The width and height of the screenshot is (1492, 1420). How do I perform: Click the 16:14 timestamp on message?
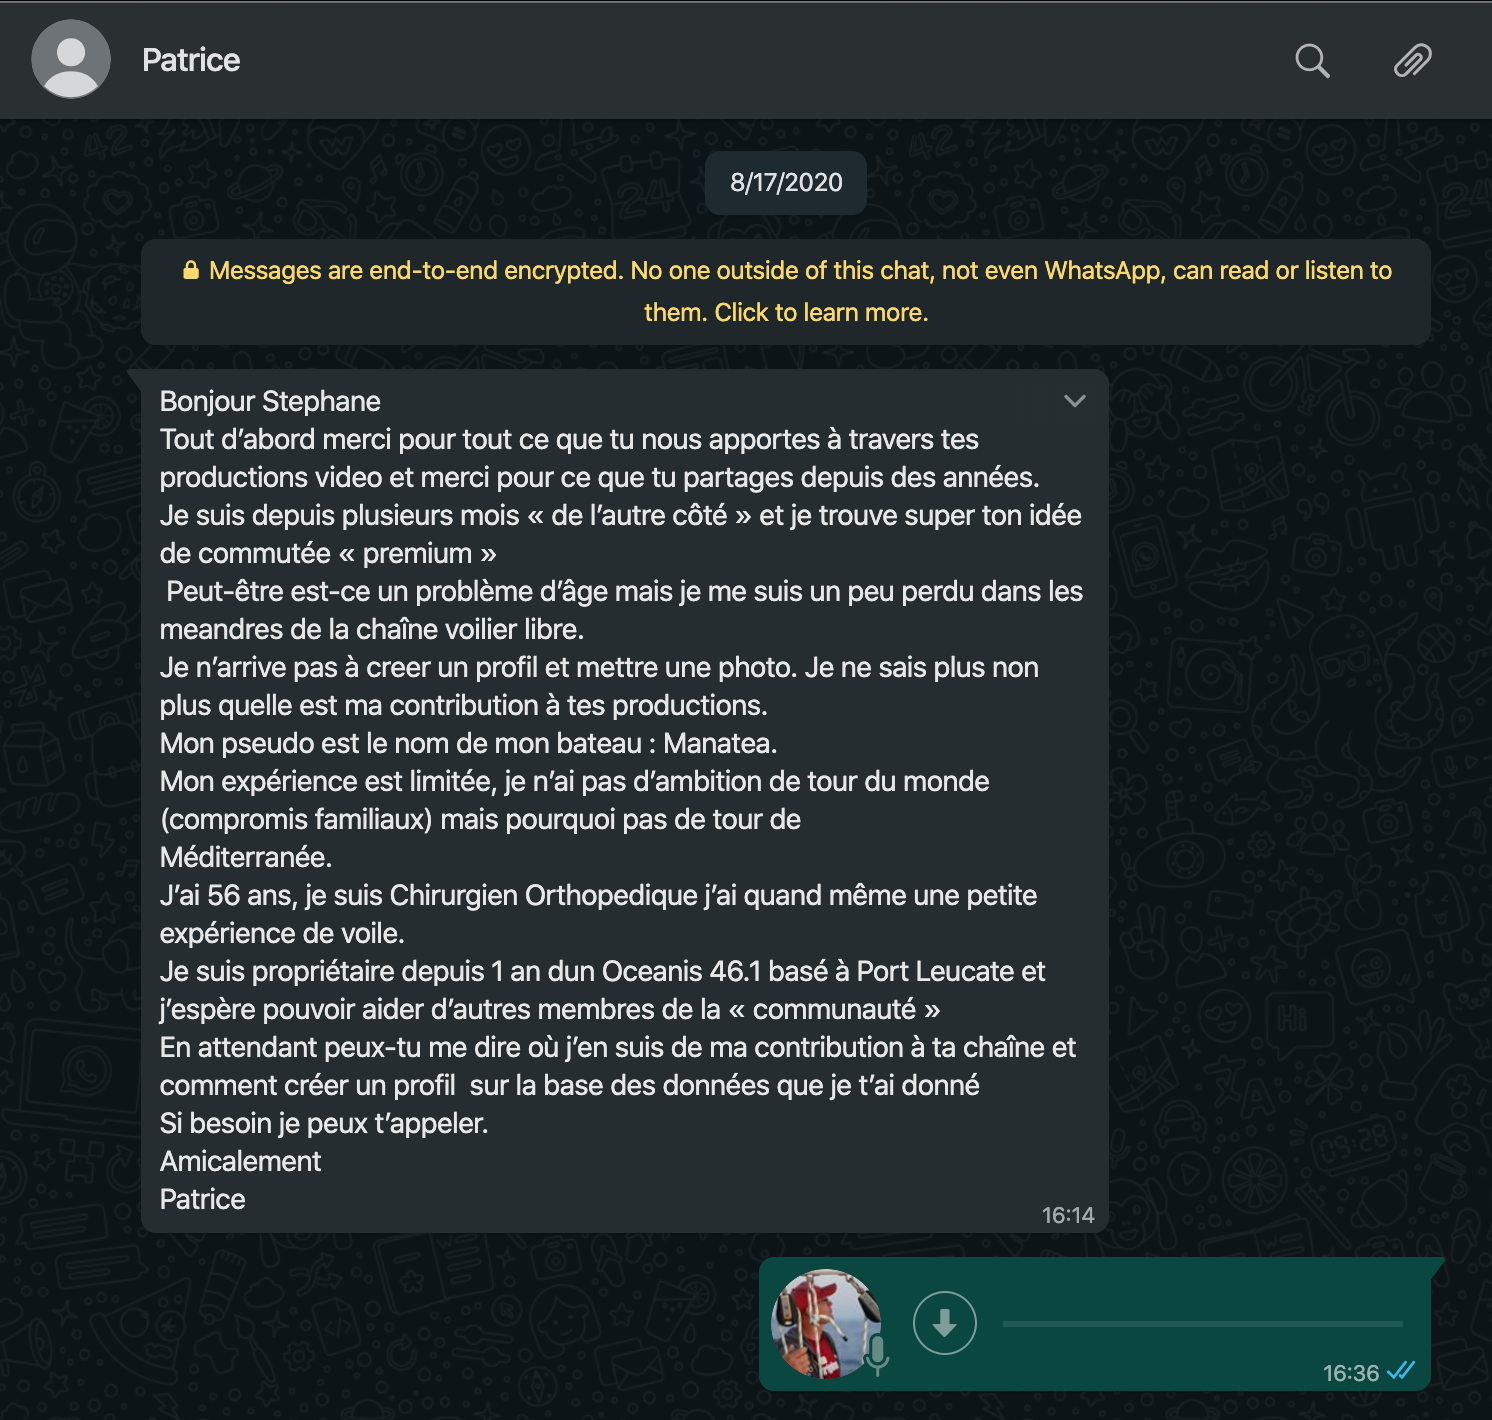pyautogui.click(x=1068, y=1215)
